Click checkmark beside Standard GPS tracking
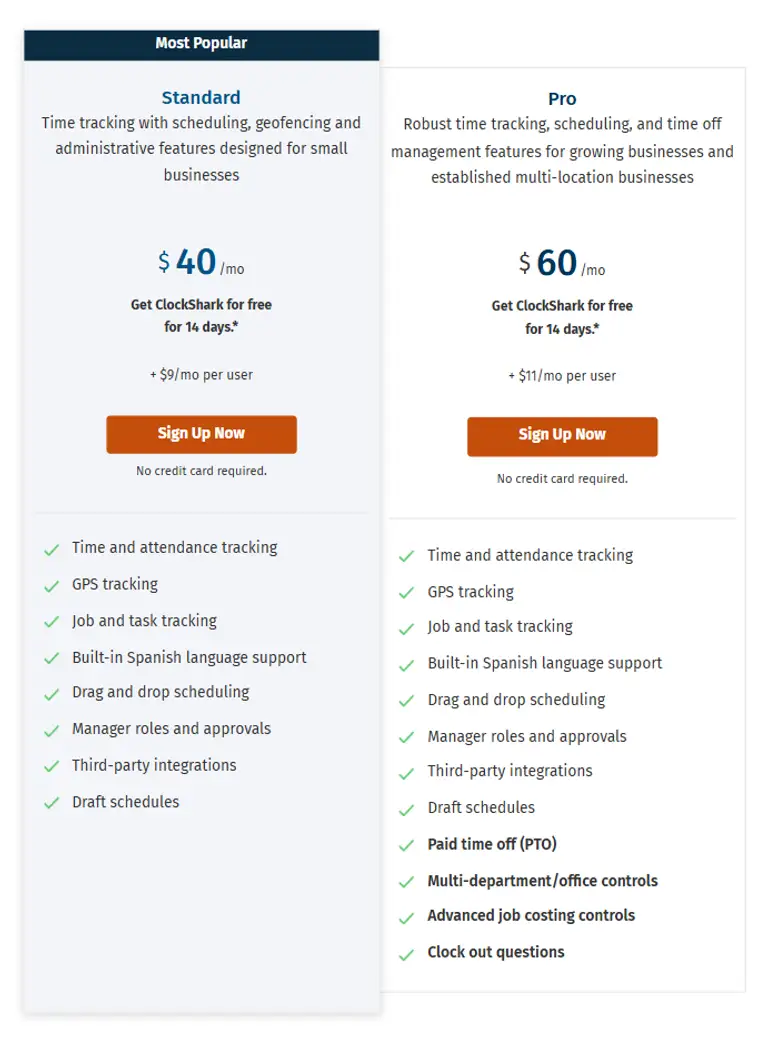The image size is (768, 1041). click(x=51, y=585)
